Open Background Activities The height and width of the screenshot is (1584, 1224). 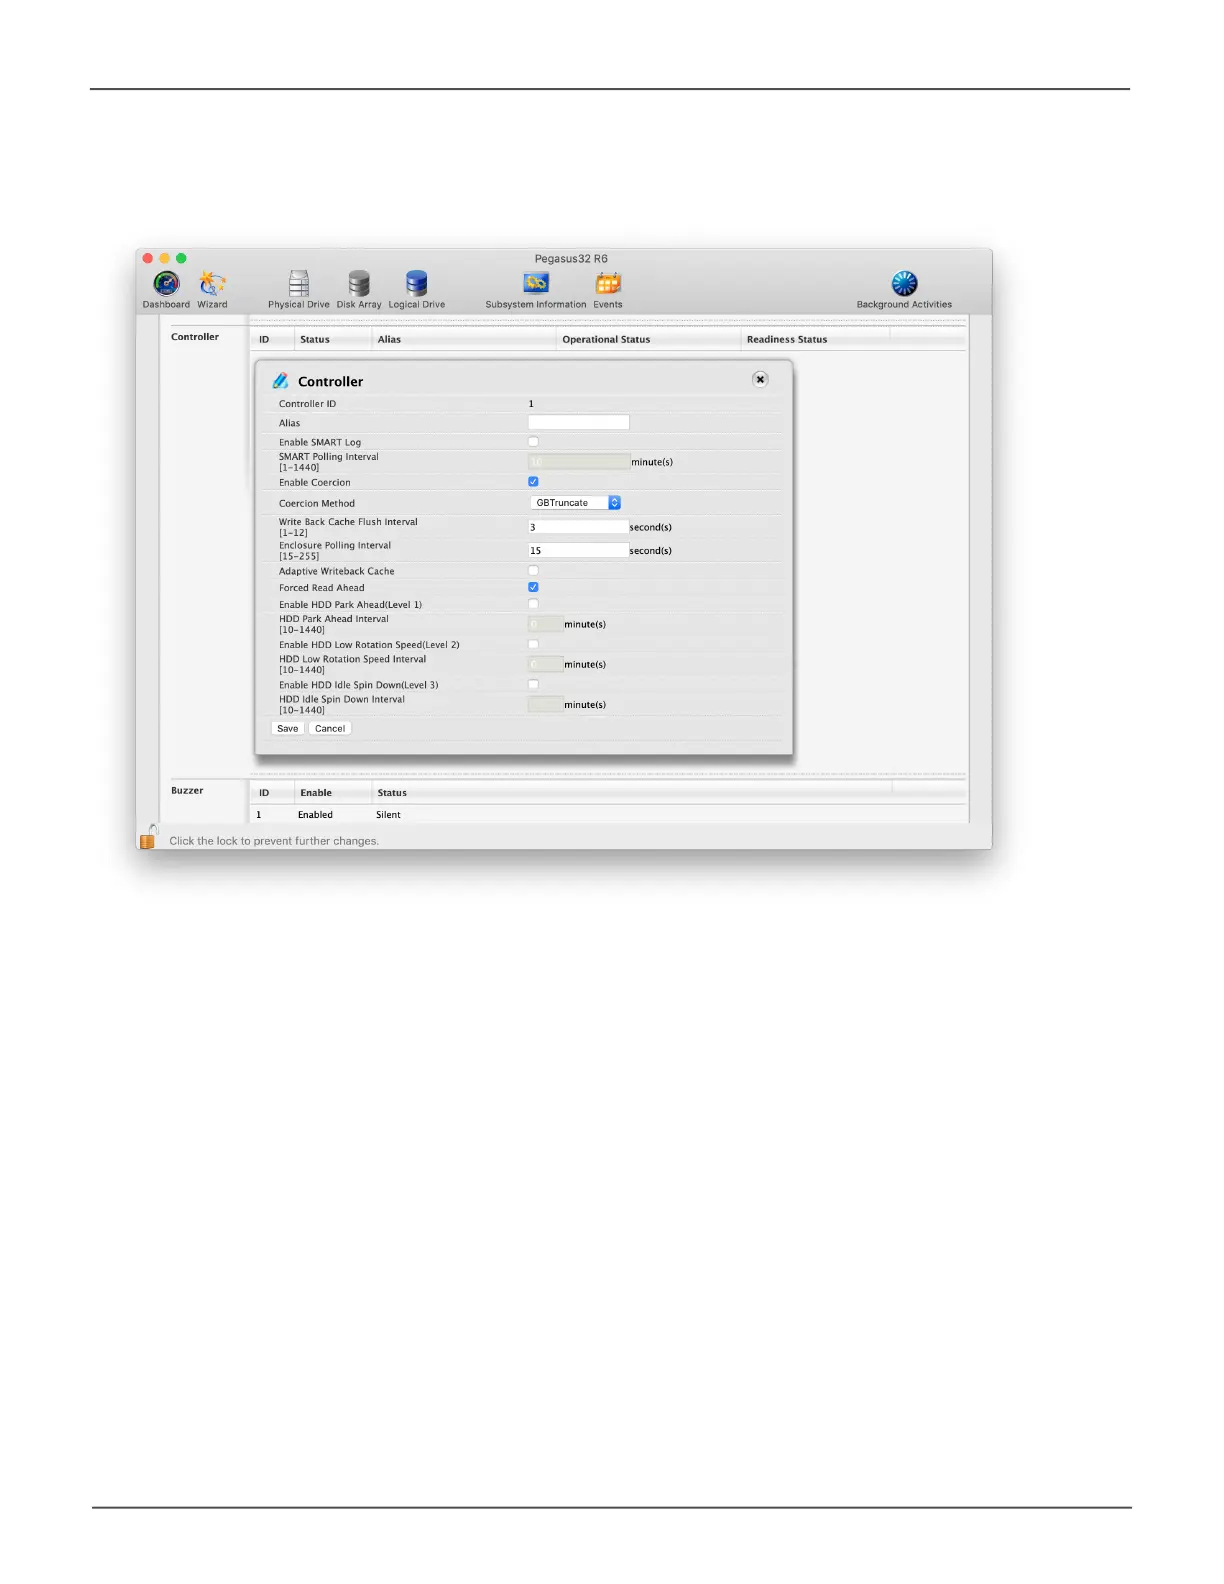(x=904, y=290)
